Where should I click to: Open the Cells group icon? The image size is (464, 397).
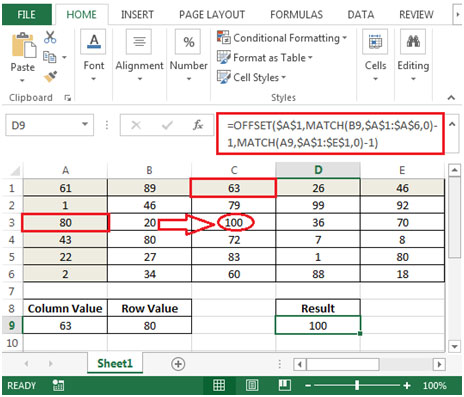coord(375,41)
